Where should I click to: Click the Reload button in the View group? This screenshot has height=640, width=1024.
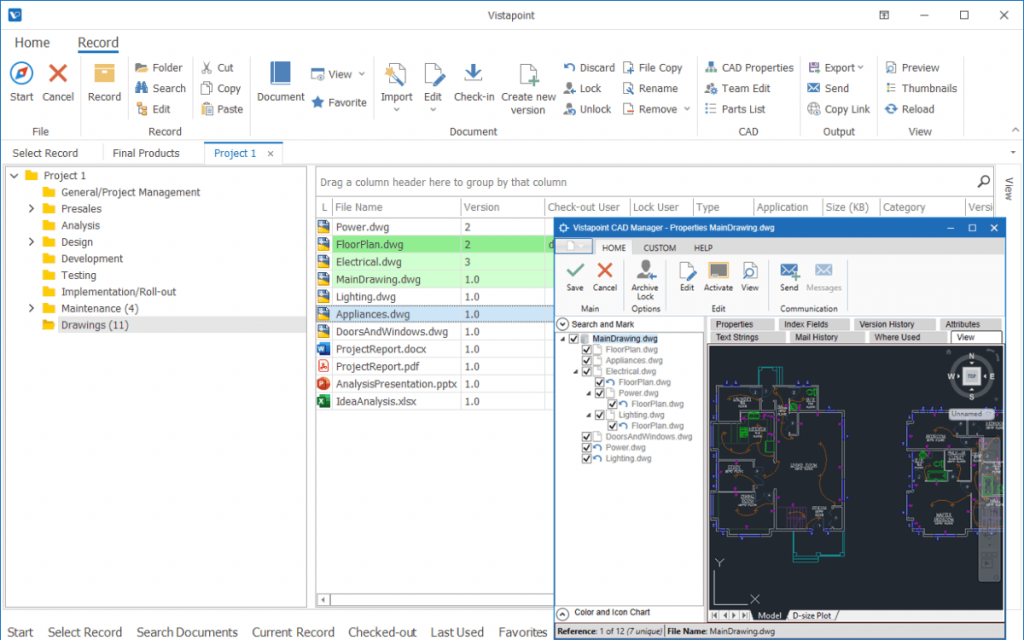point(917,109)
